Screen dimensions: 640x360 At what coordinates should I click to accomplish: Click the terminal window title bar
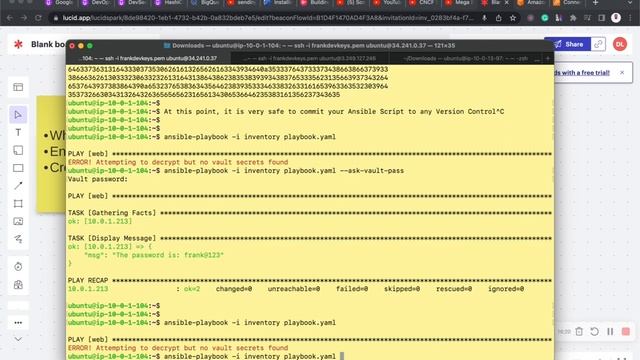point(310,46)
